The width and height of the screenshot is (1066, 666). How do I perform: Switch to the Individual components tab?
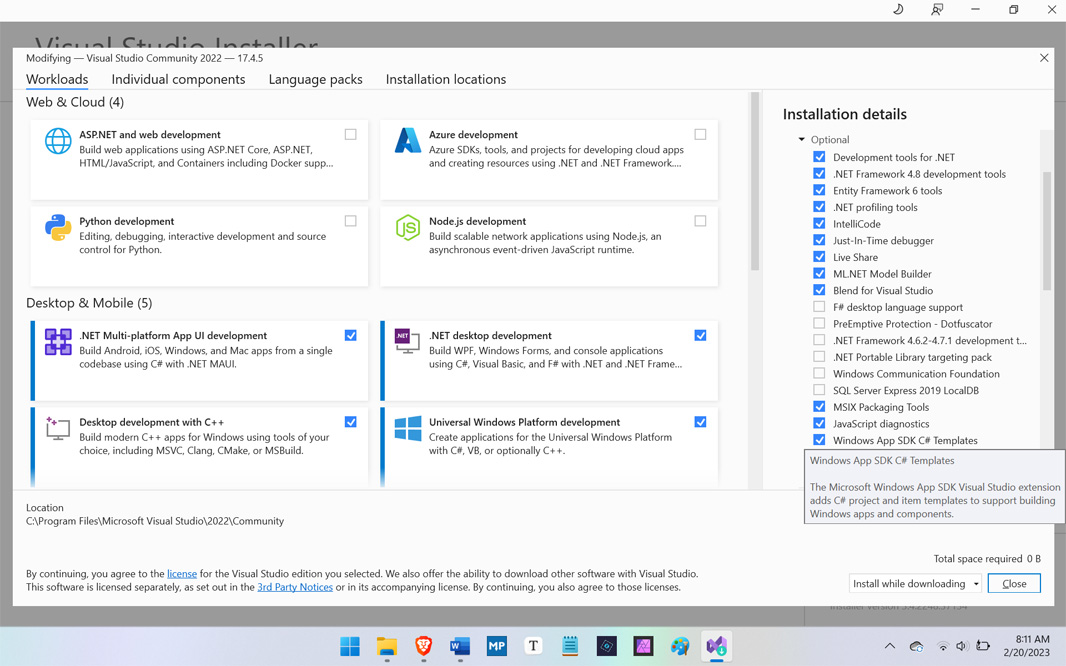tap(178, 79)
